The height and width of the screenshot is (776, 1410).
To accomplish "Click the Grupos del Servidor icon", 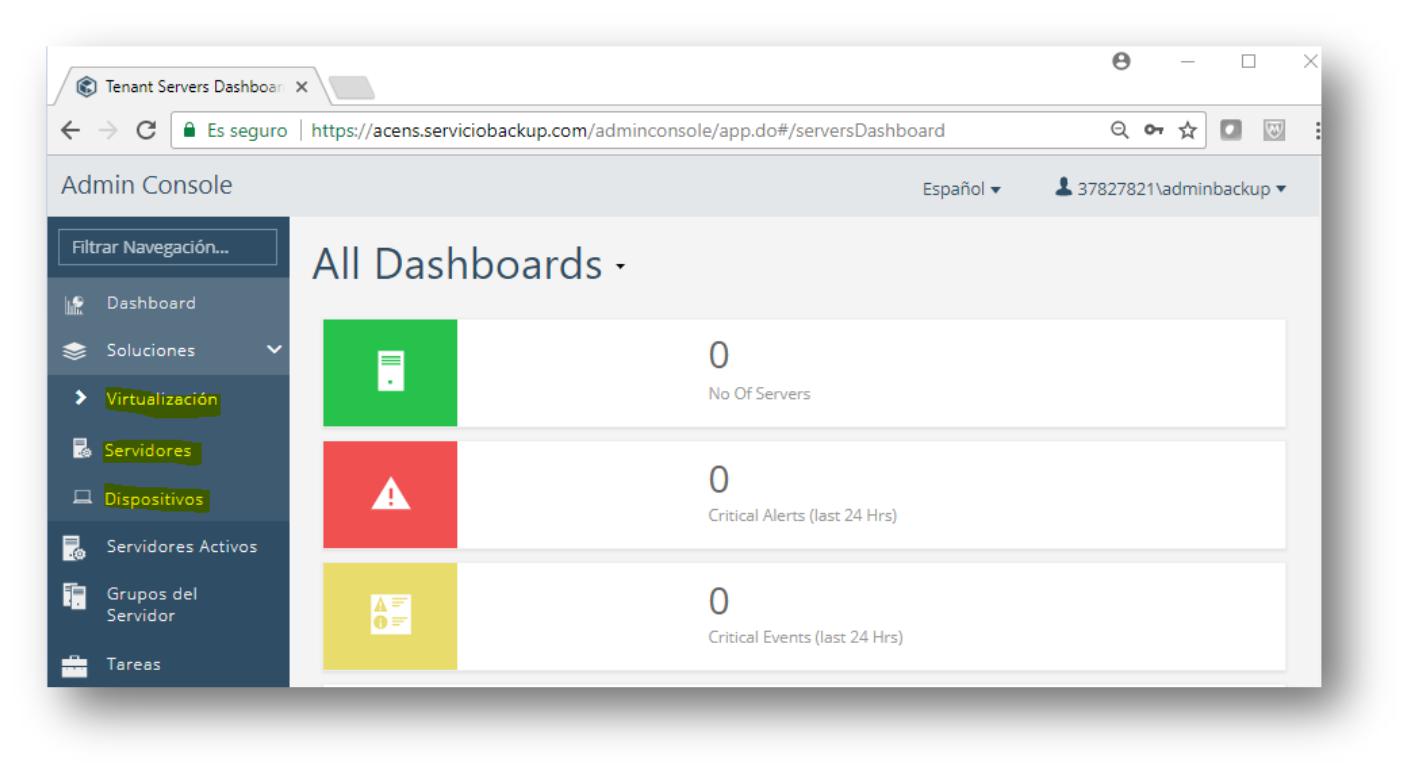I will 74,596.
